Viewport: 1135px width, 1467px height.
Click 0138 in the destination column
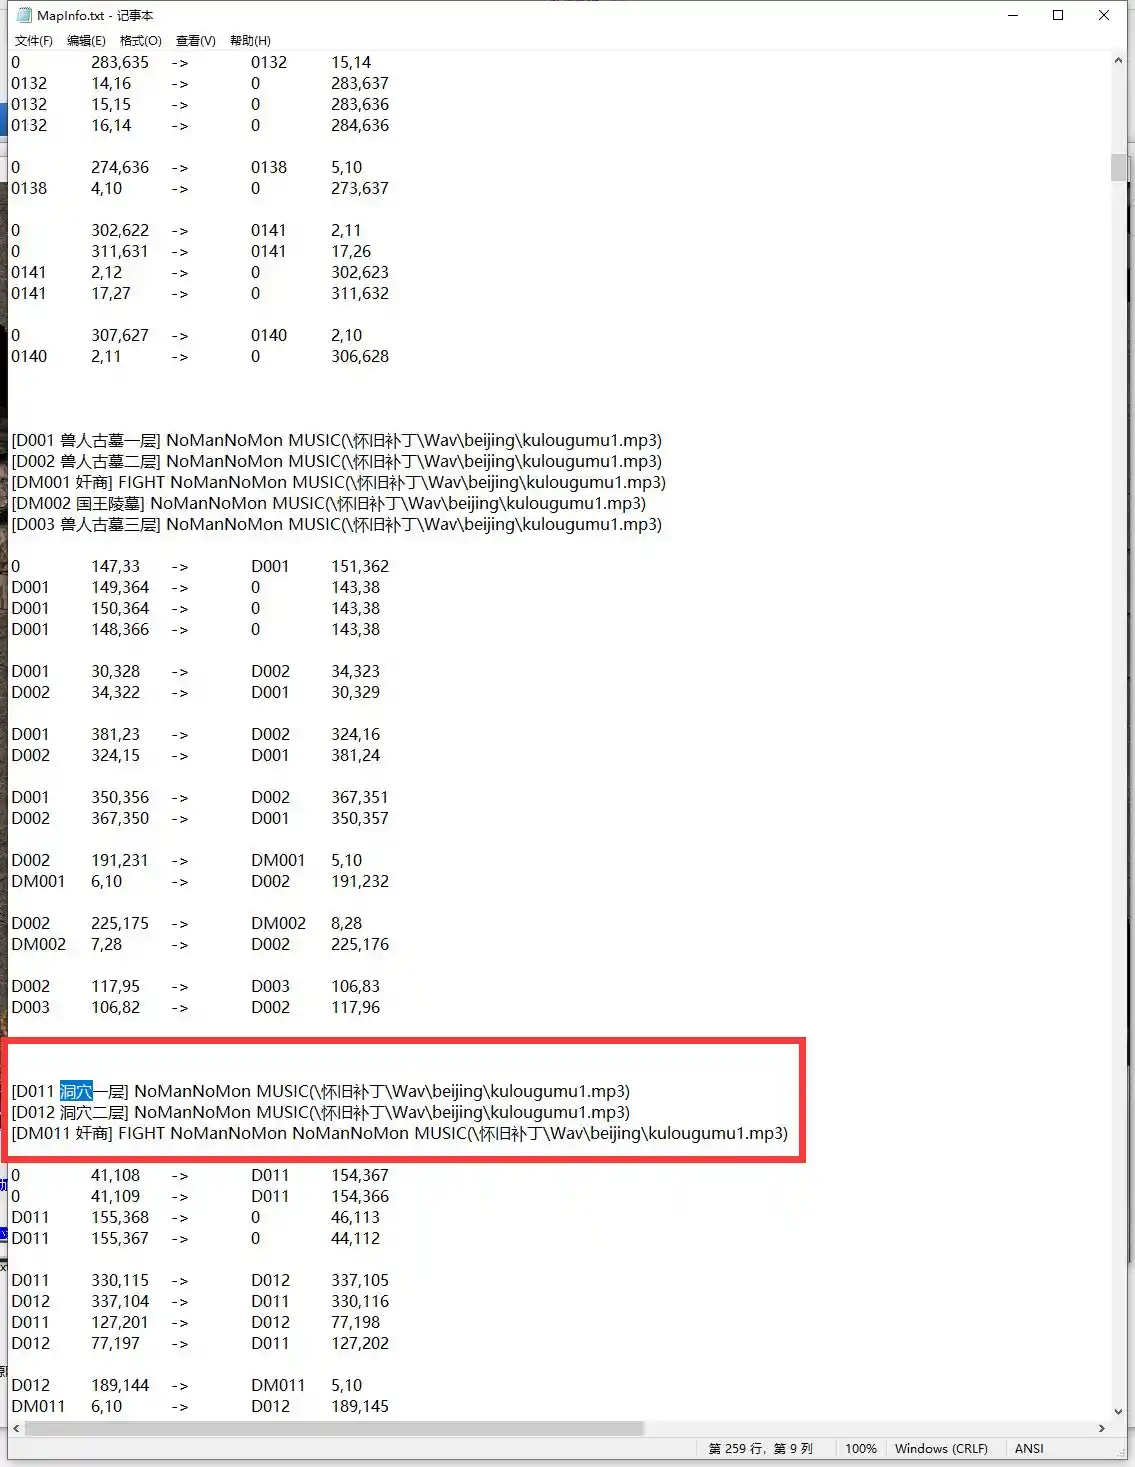(x=269, y=167)
